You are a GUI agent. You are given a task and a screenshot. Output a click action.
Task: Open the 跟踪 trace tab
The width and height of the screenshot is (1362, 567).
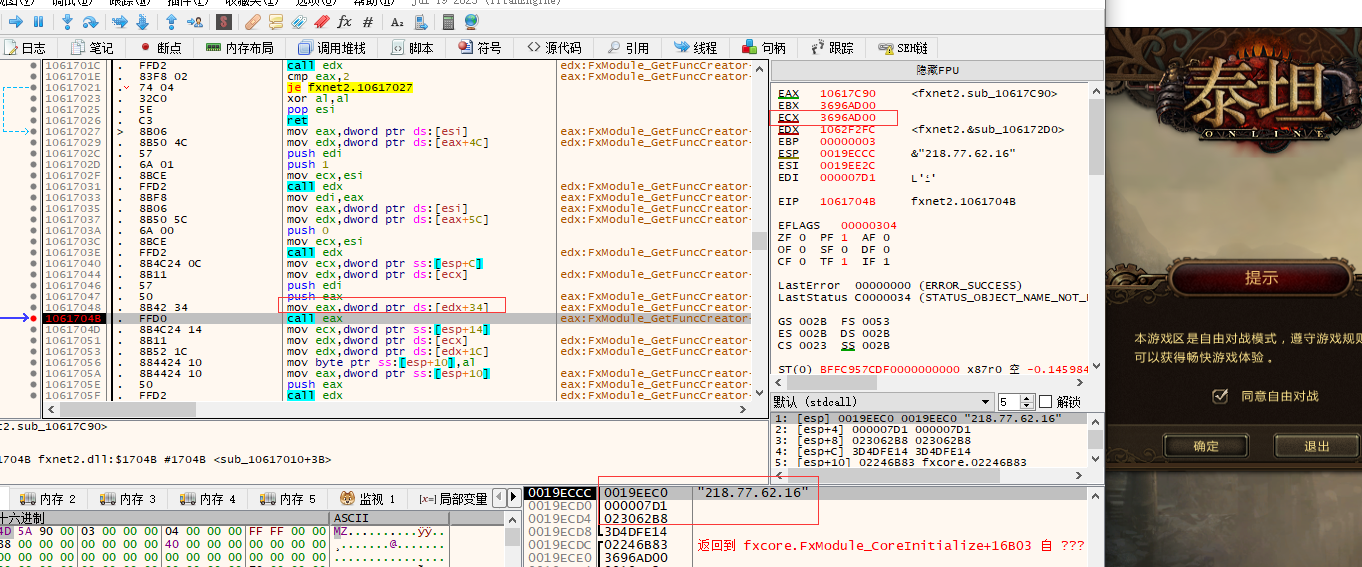[832, 48]
